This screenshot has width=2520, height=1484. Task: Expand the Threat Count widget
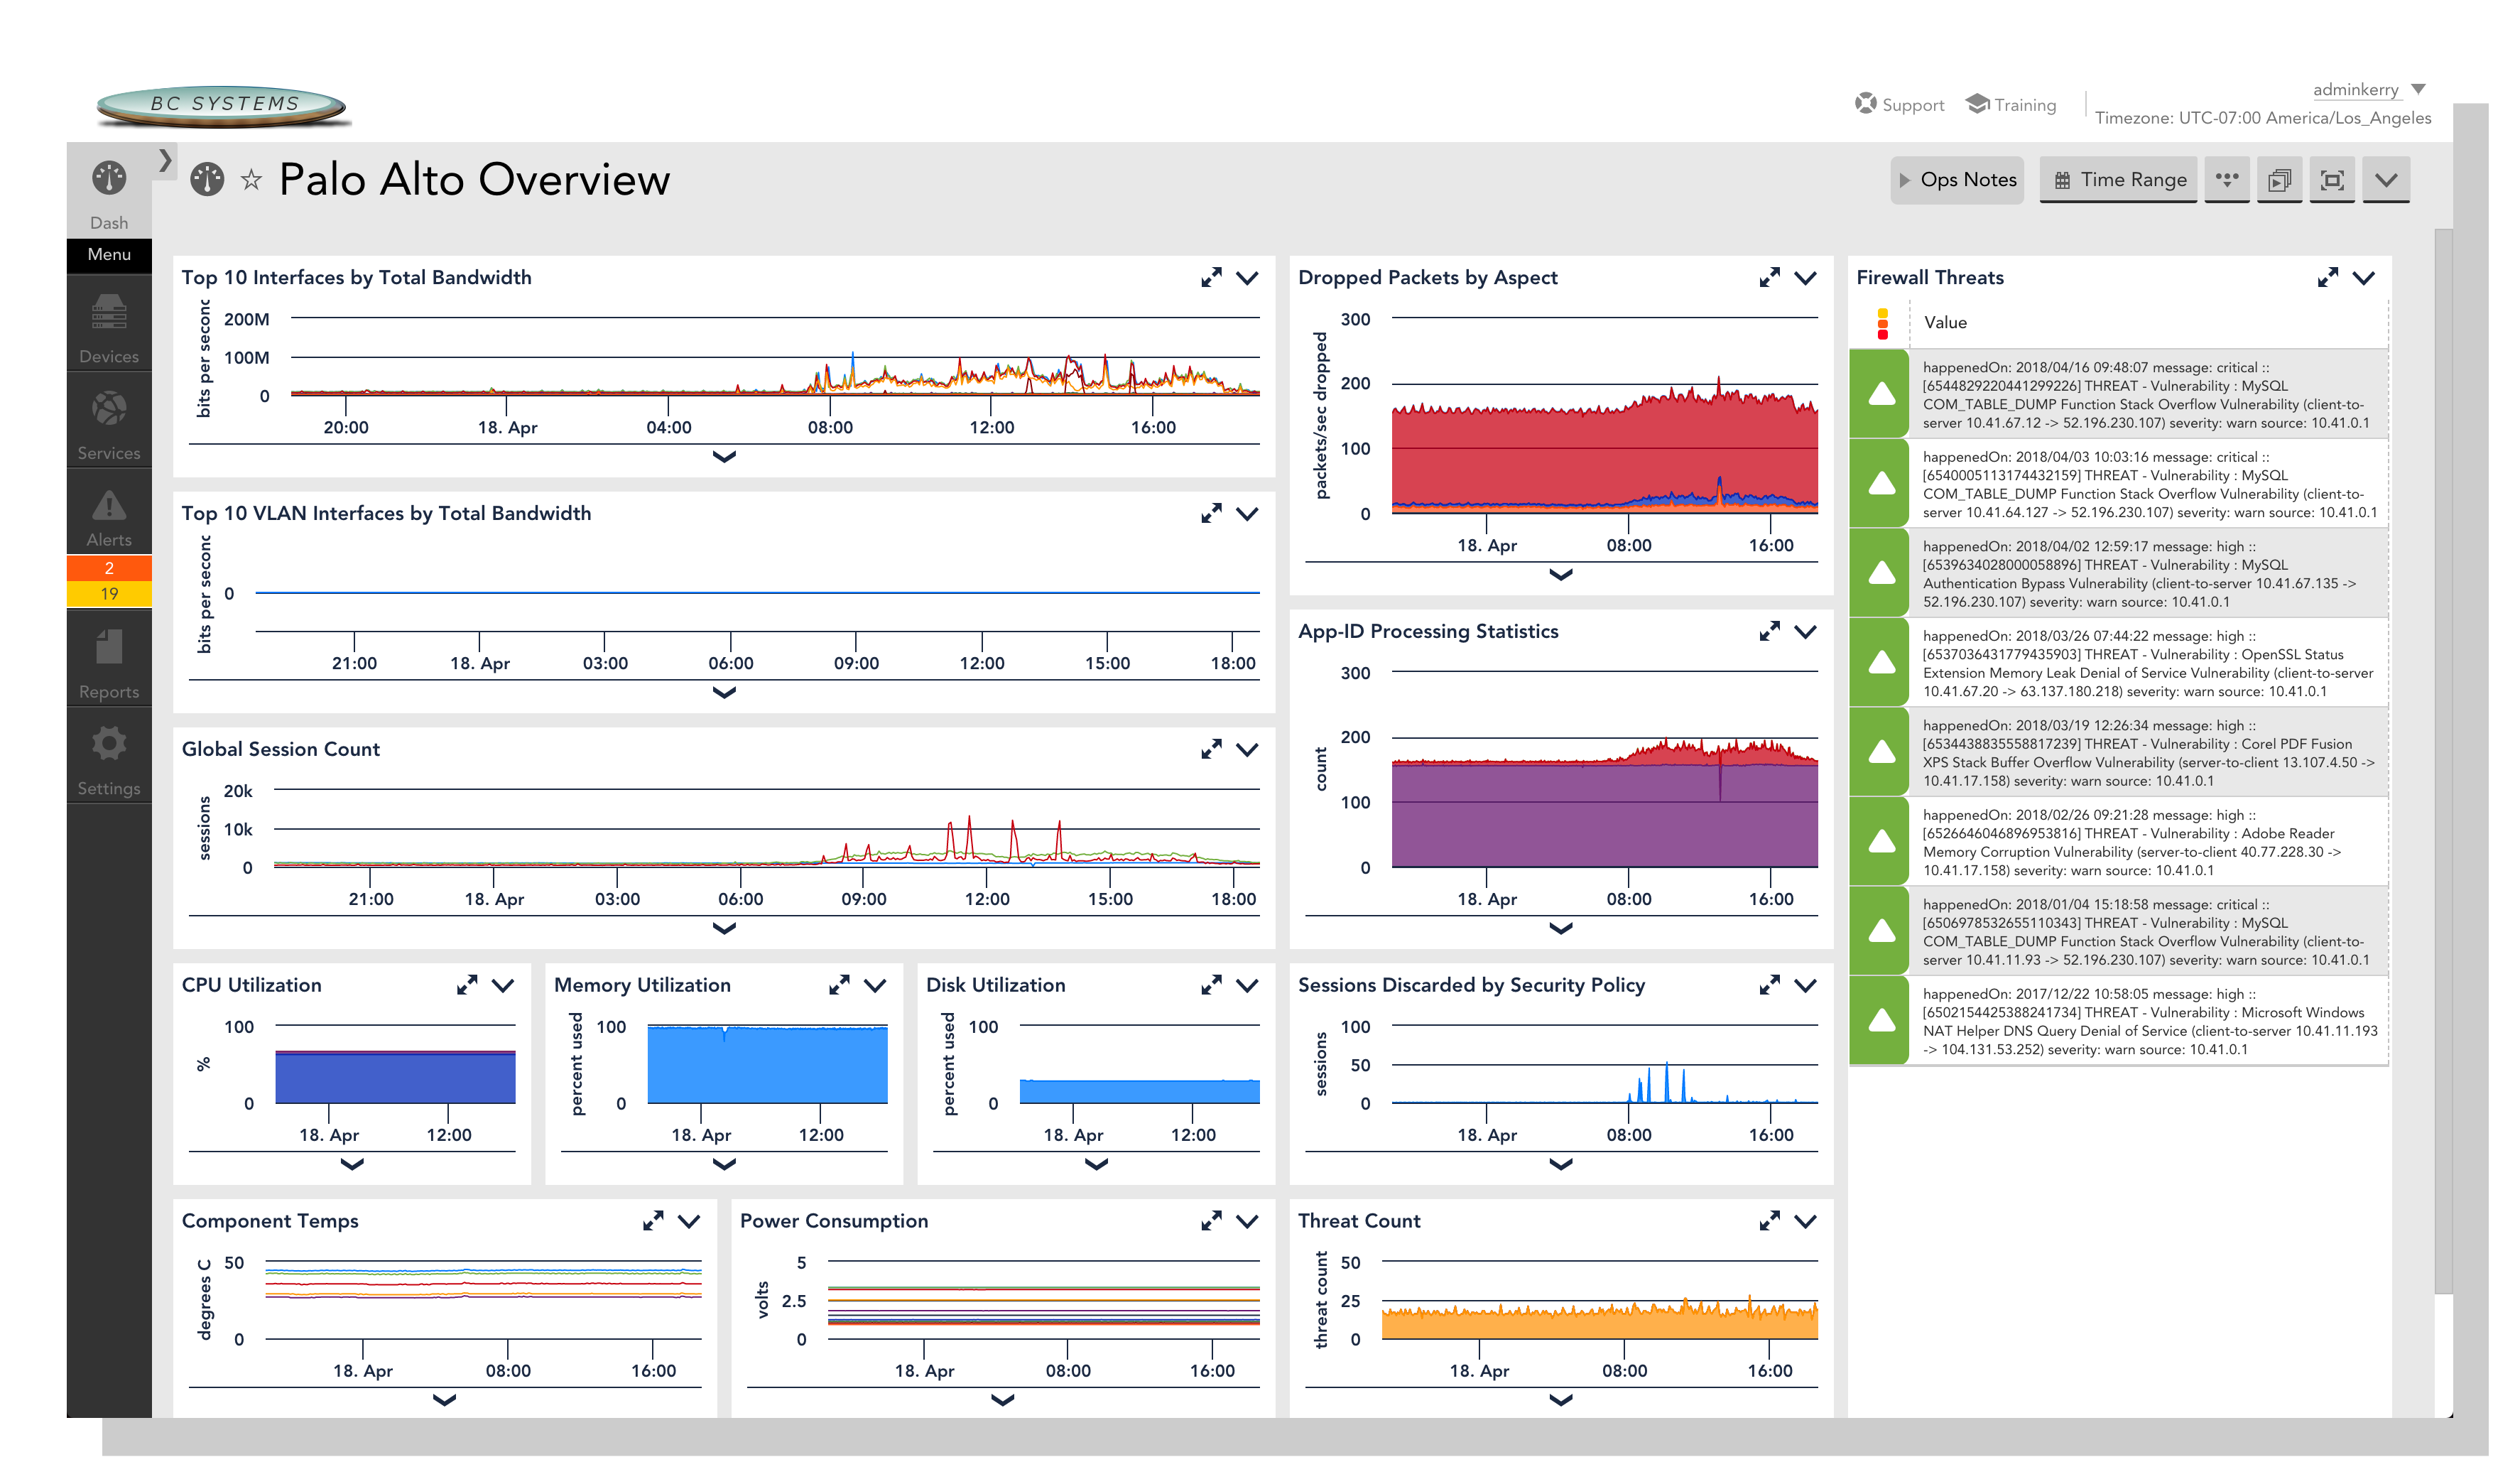click(x=1769, y=1221)
